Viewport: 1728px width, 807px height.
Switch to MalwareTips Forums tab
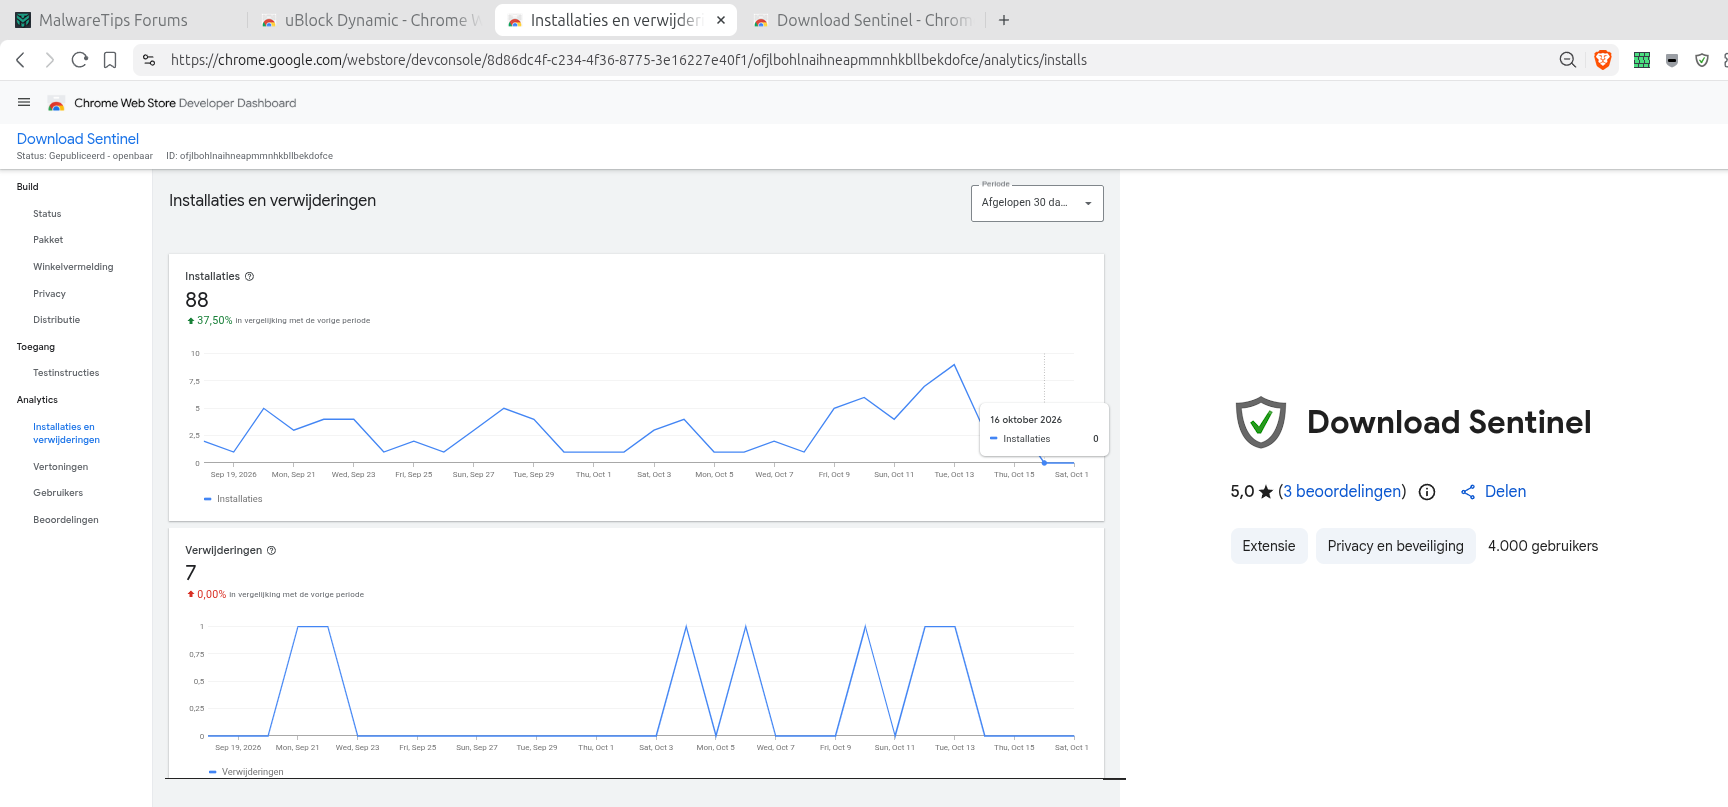(x=112, y=20)
